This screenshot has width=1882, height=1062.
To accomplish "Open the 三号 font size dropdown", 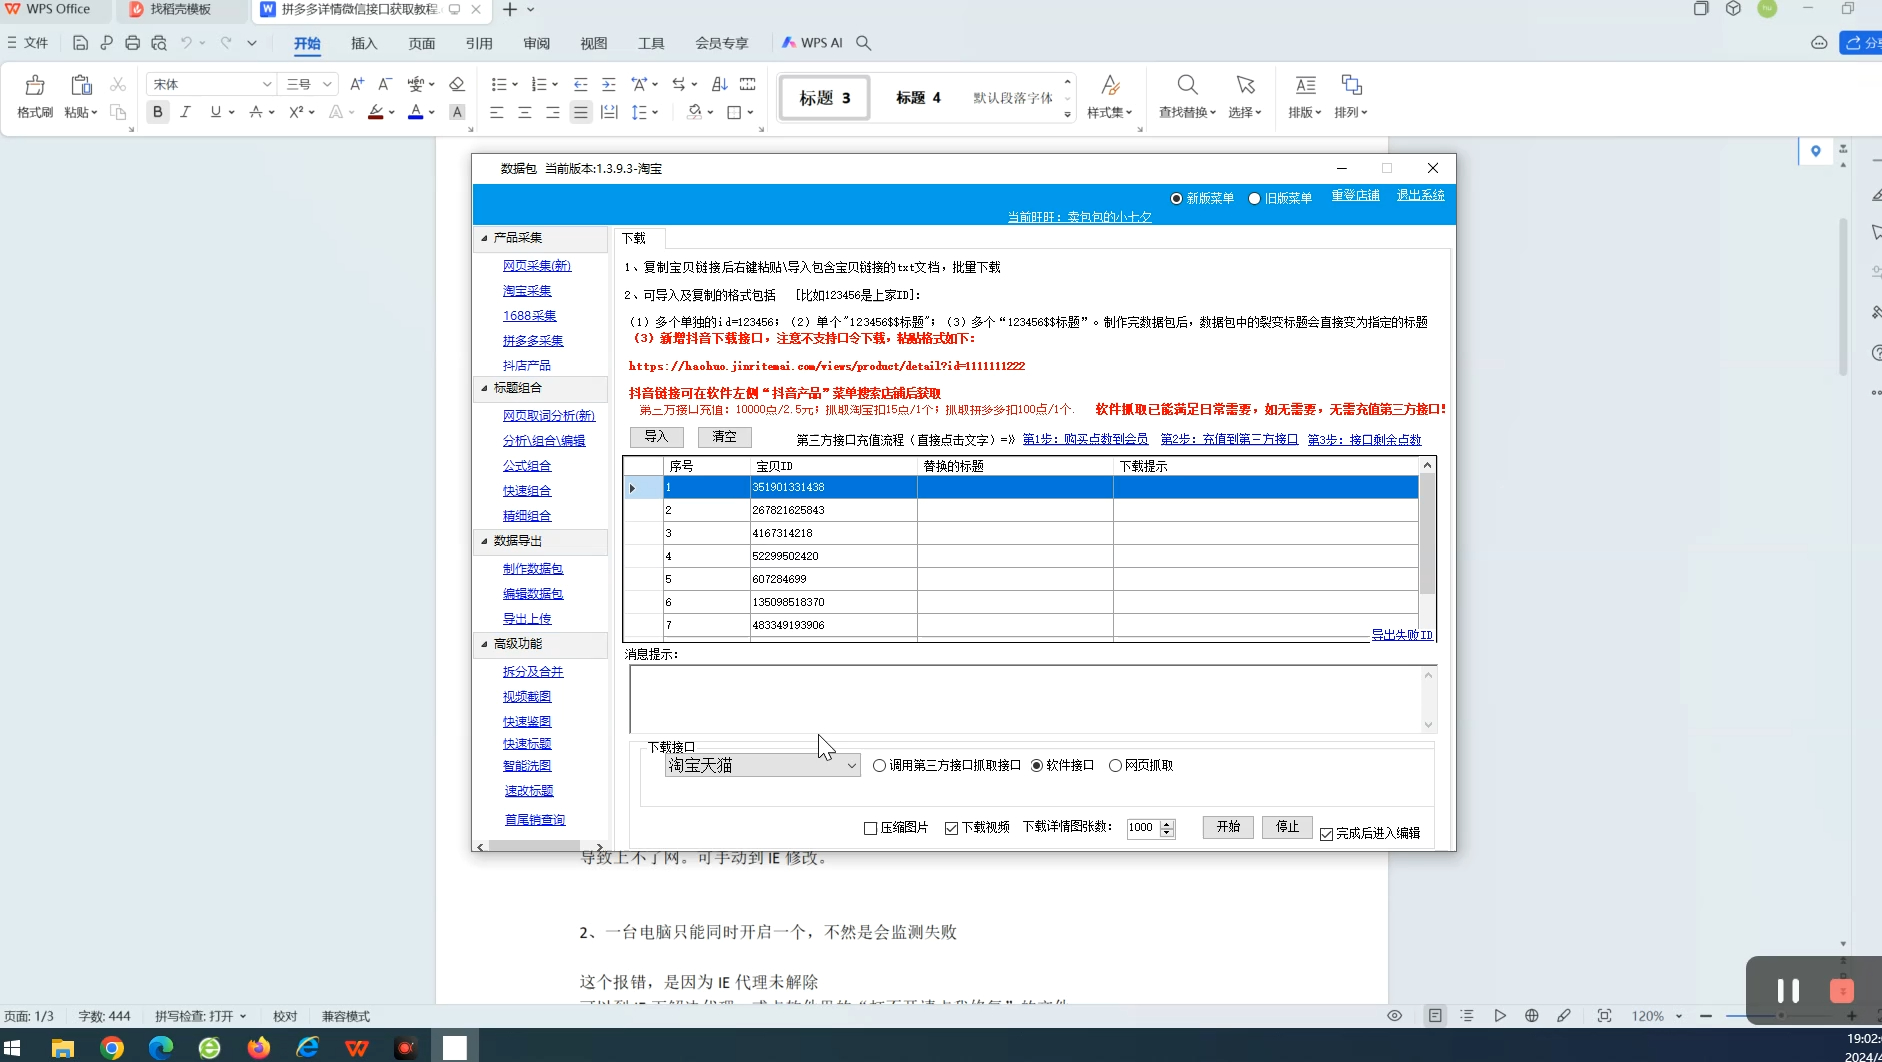I will [327, 84].
